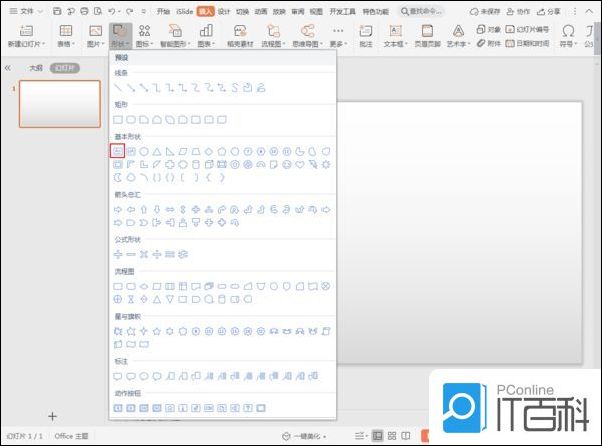Switch left panel to 大纲 outline view
Viewport: 602px width, 446px height.
(x=36, y=68)
